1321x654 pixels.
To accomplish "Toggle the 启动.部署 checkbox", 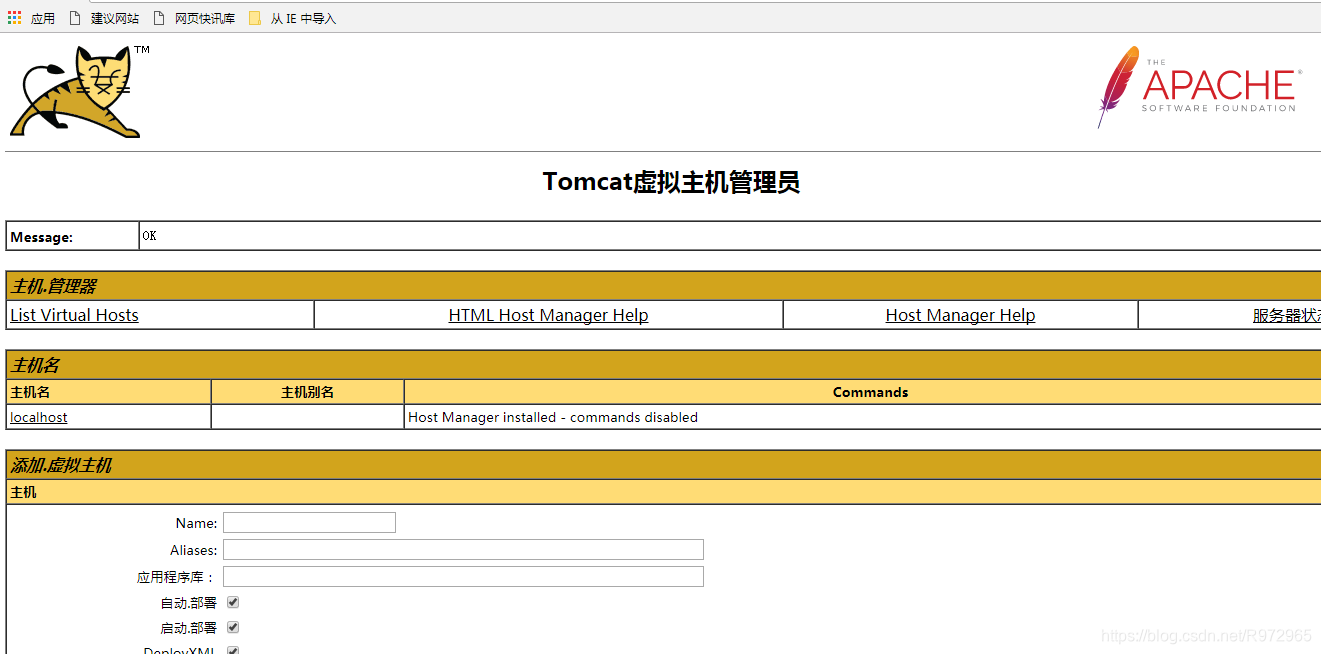I will tap(233, 627).
